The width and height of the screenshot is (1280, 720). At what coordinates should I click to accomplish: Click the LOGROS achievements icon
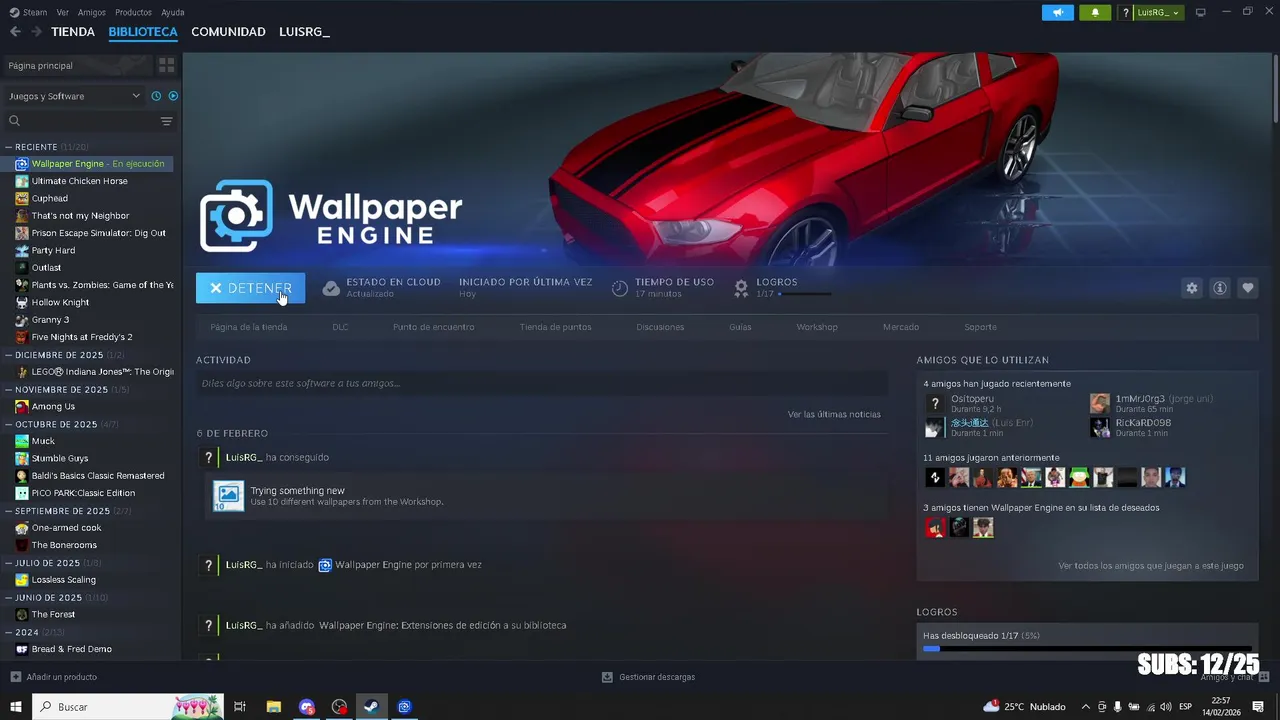click(741, 288)
